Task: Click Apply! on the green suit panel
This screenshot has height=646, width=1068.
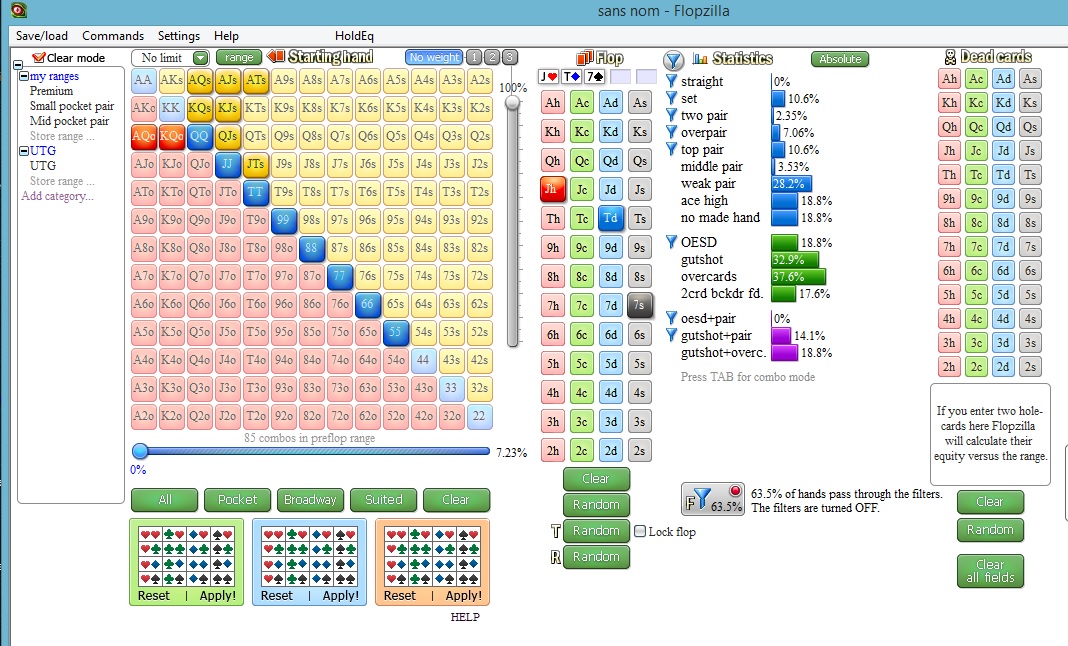Action: [x=217, y=596]
